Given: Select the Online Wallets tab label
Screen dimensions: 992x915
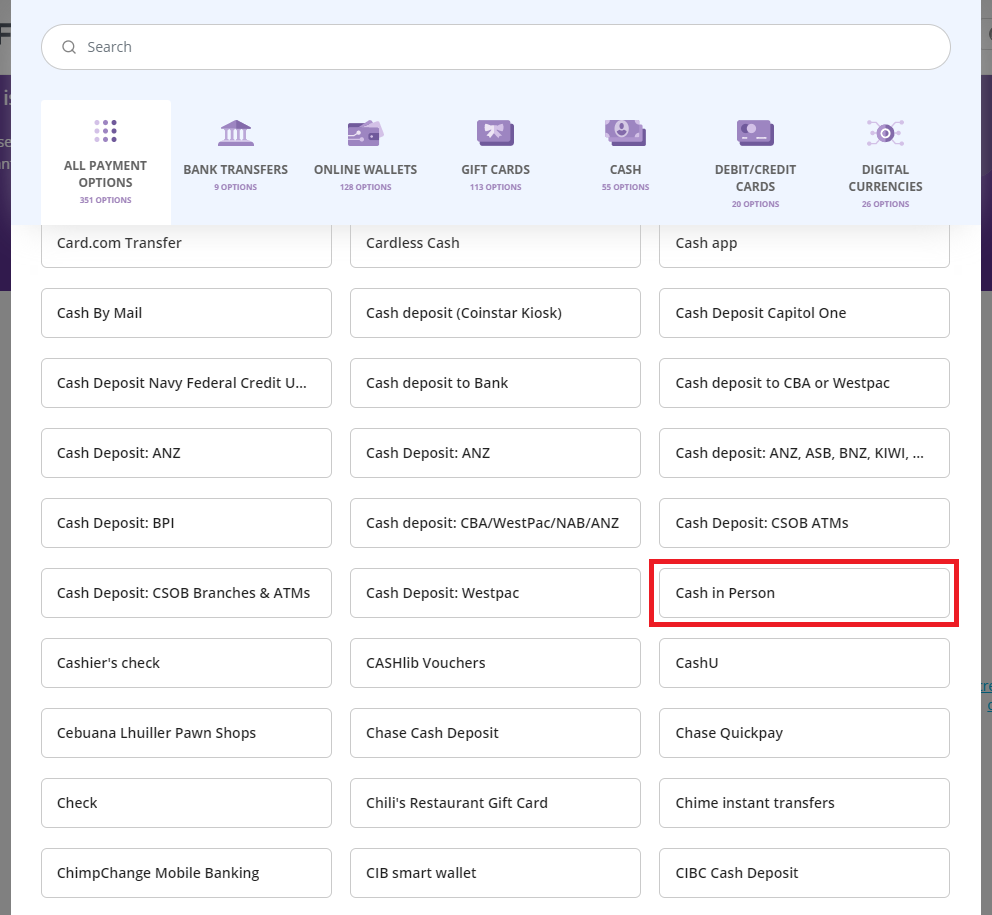Looking at the screenshot, I should click(x=366, y=170).
